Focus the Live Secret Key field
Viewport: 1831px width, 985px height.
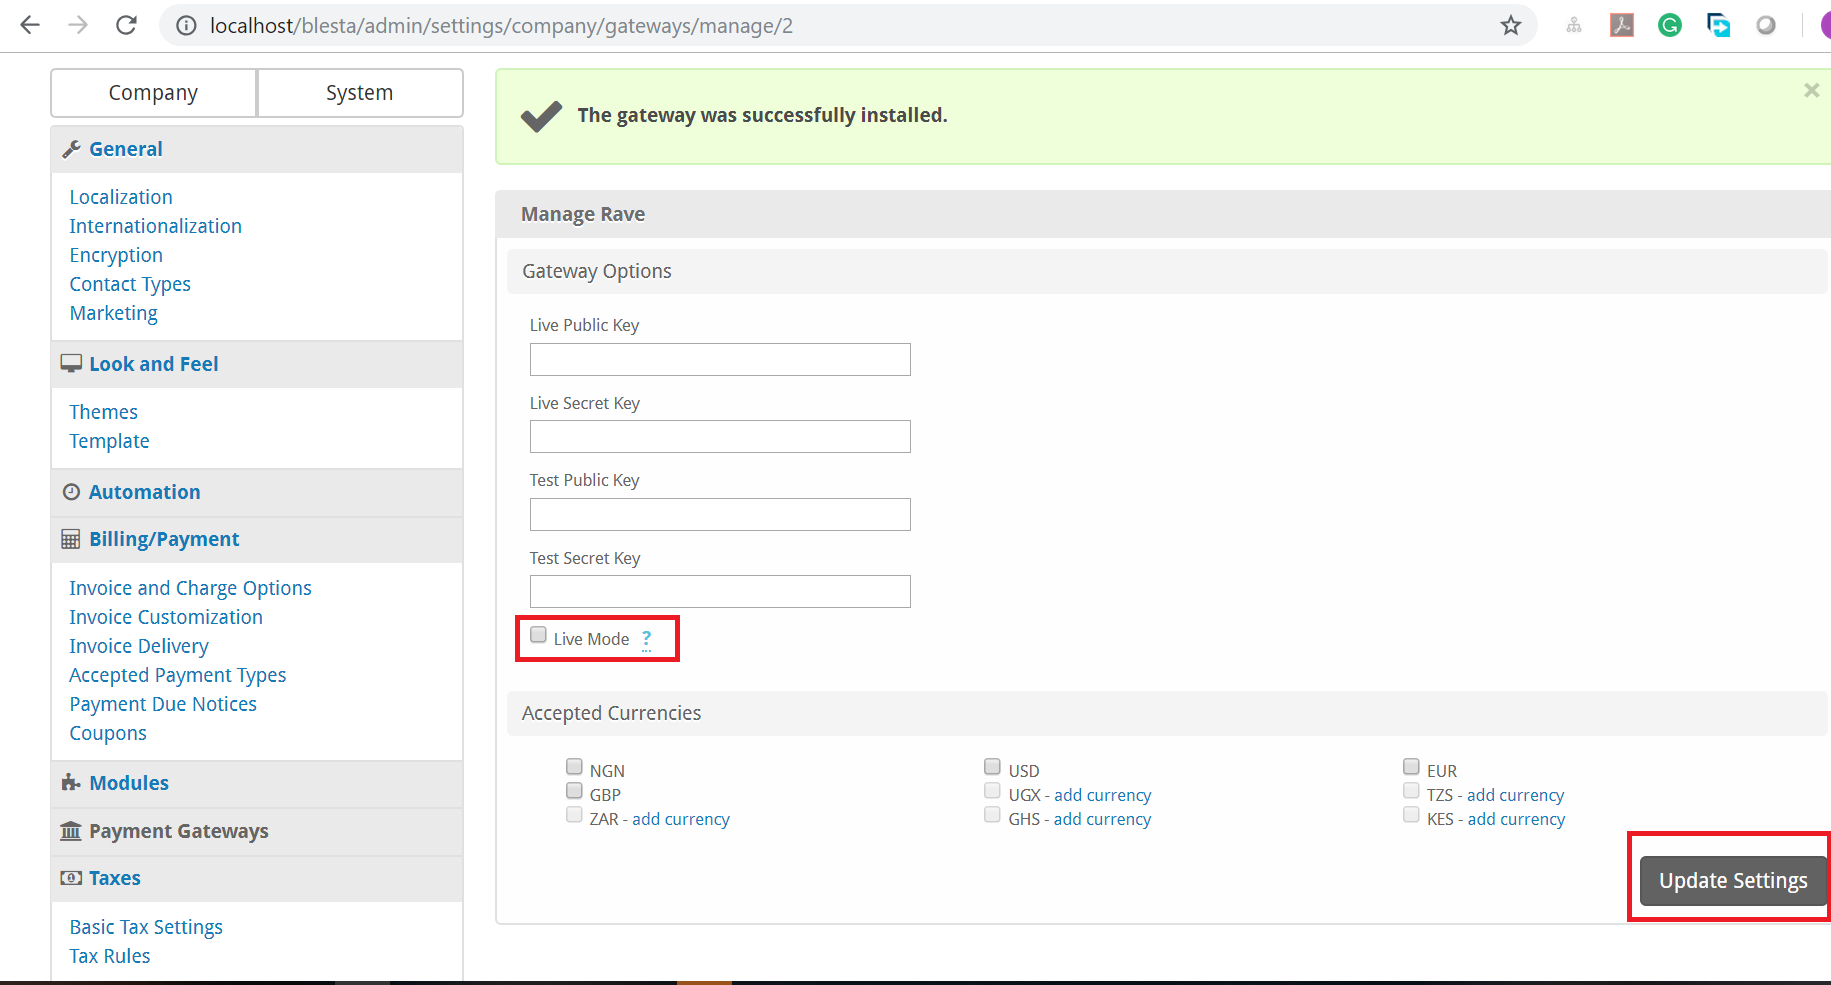pyautogui.click(x=720, y=437)
